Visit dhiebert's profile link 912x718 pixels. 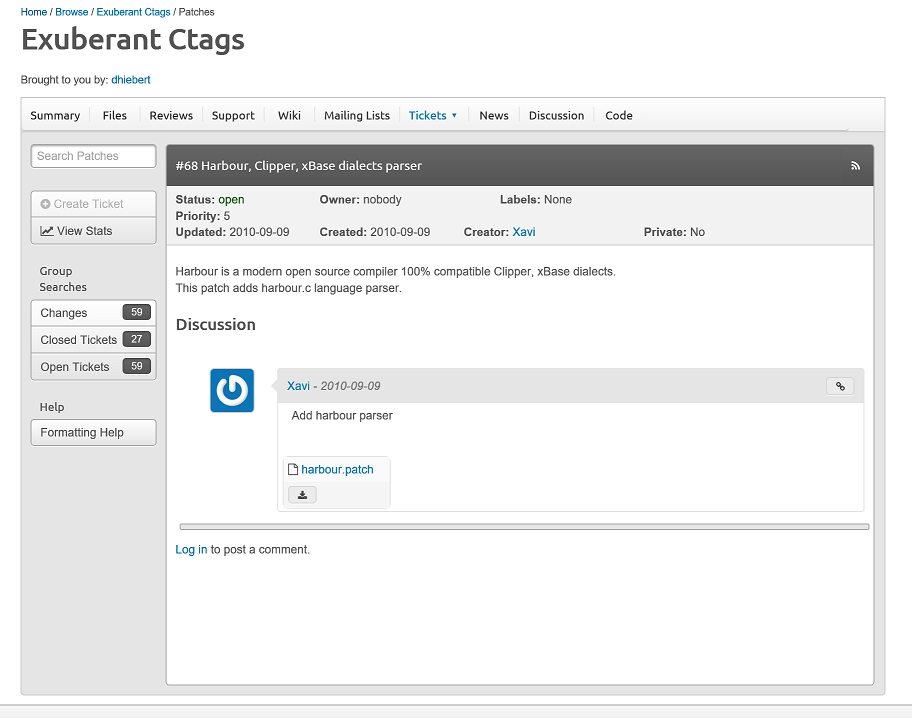pyautogui.click(x=131, y=79)
